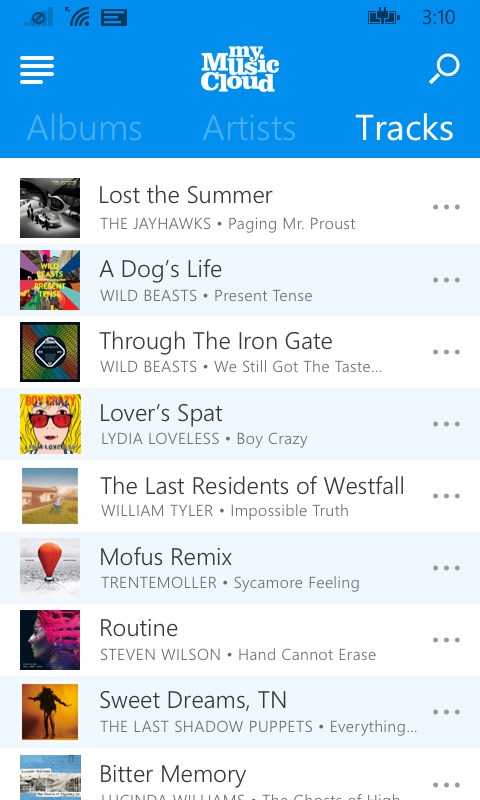Open options for Lost the Summer
This screenshot has width=480, height=800.
pyautogui.click(x=446, y=207)
